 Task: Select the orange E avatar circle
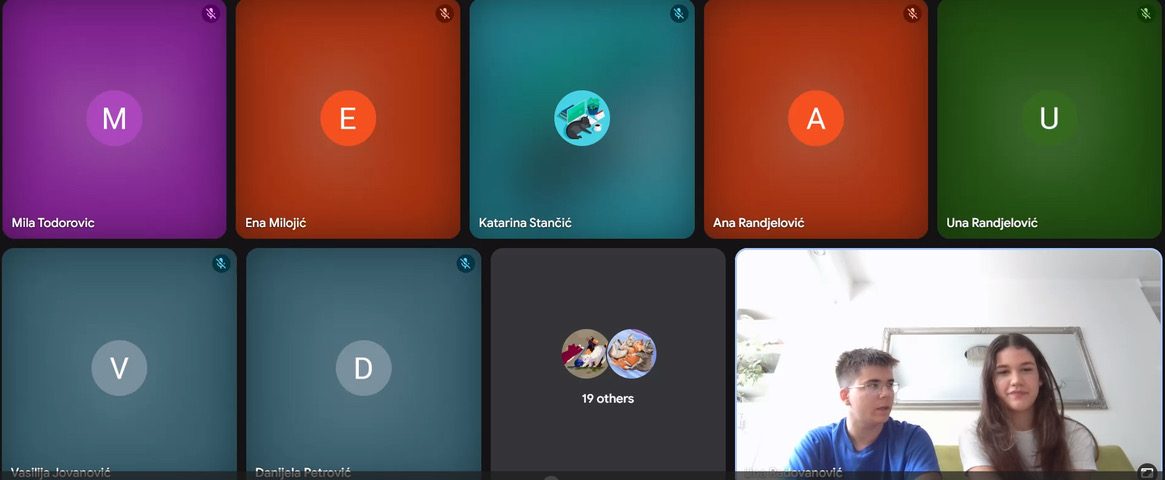348,118
